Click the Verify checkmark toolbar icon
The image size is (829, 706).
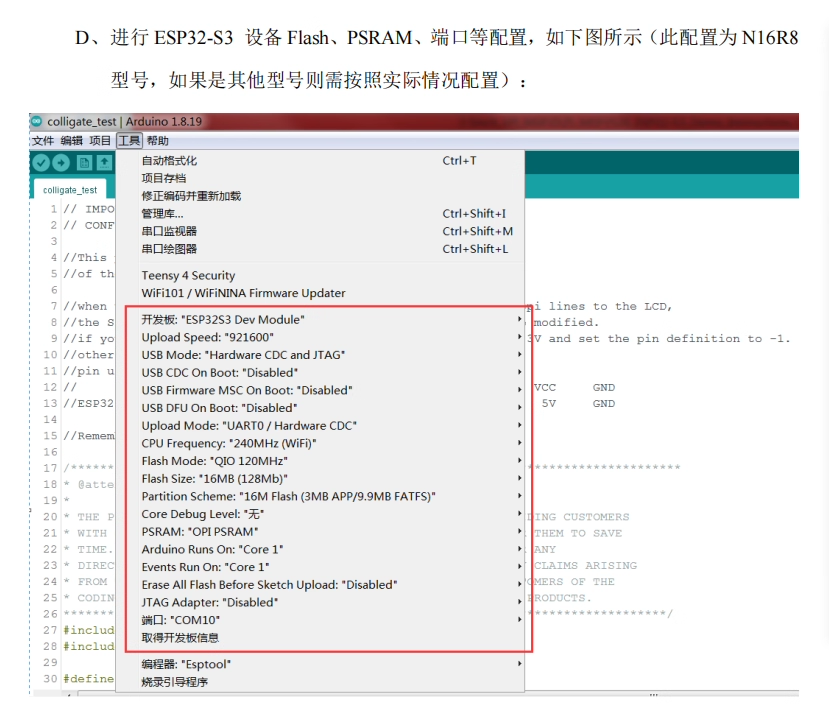41,162
